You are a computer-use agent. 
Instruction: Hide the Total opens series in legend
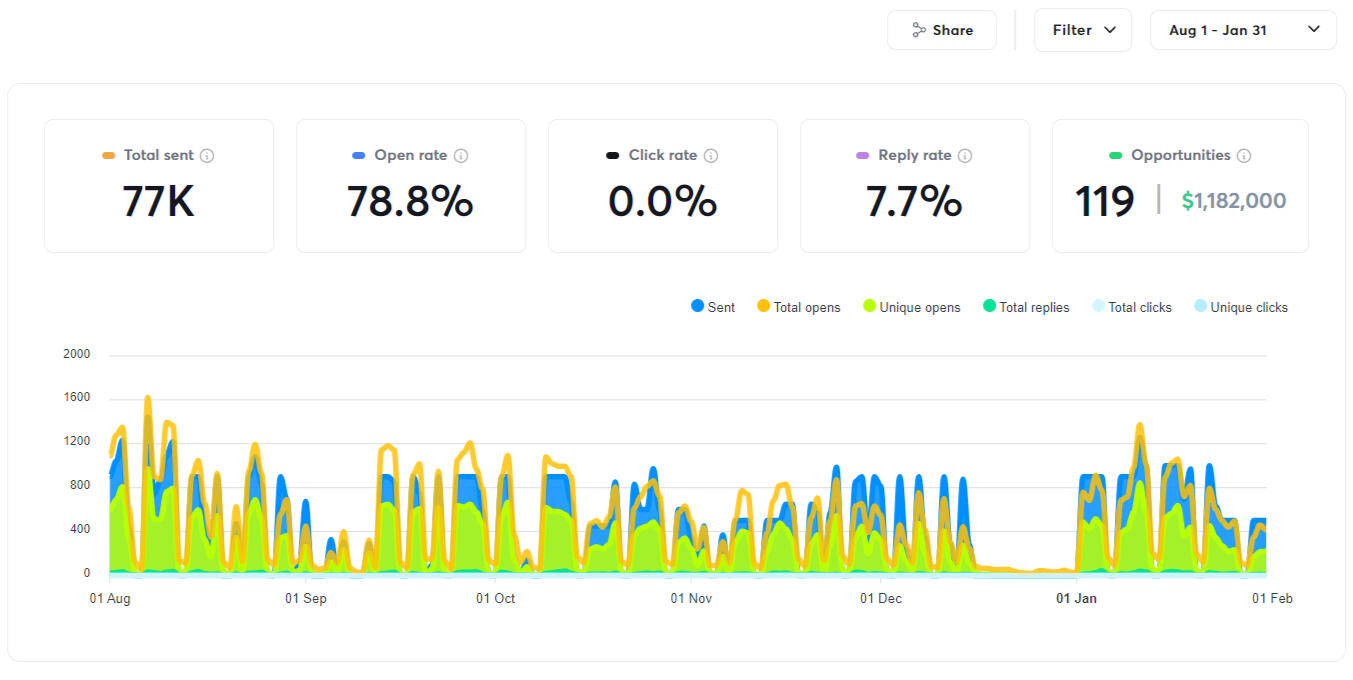point(798,307)
